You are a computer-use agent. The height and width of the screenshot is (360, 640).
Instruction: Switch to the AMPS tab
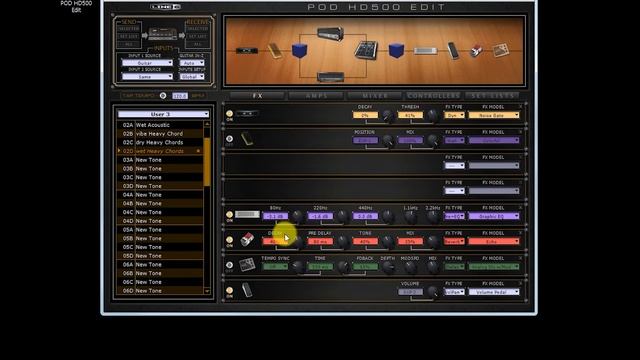pos(316,96)
